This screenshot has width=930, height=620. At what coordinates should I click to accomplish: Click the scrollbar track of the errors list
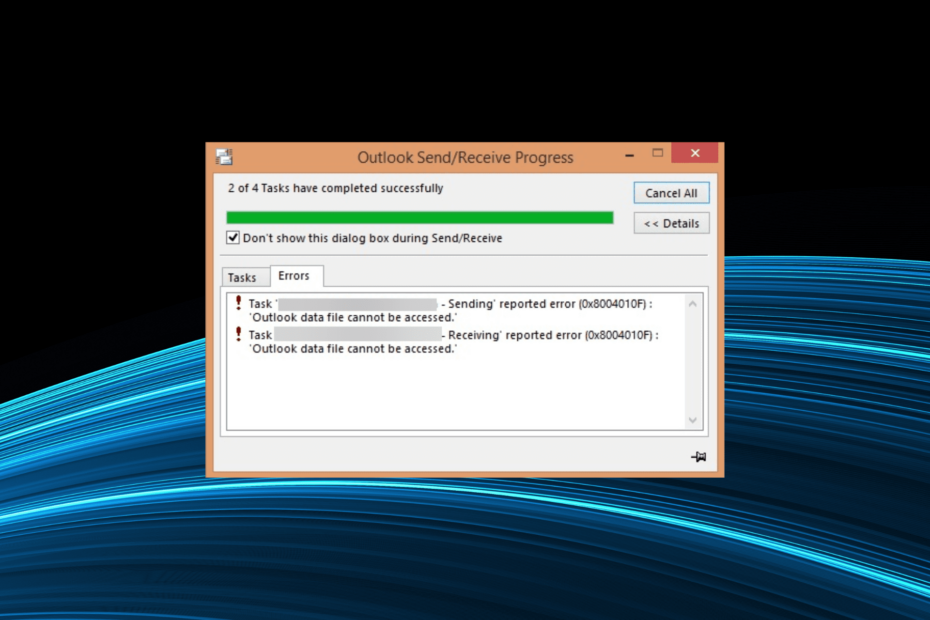[x=692, y=360]
